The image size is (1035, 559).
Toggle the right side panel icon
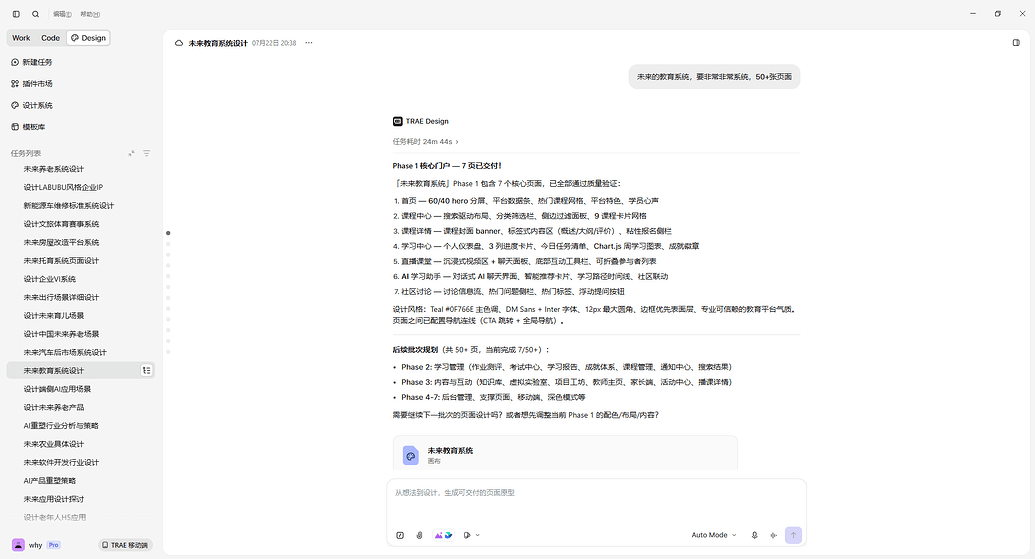click(x=1016, y=43)
